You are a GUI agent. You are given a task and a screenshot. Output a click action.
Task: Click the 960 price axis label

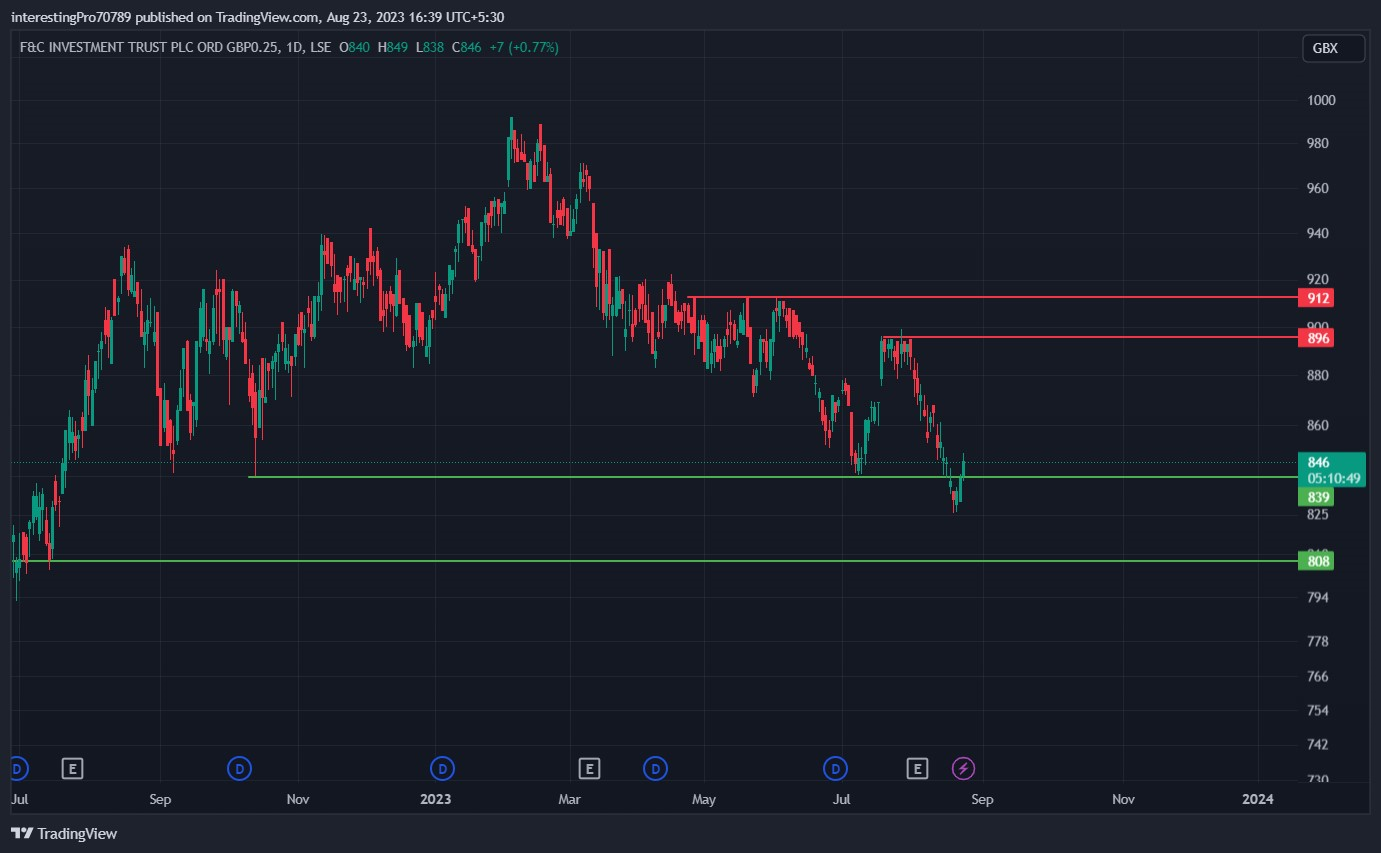1318,188
